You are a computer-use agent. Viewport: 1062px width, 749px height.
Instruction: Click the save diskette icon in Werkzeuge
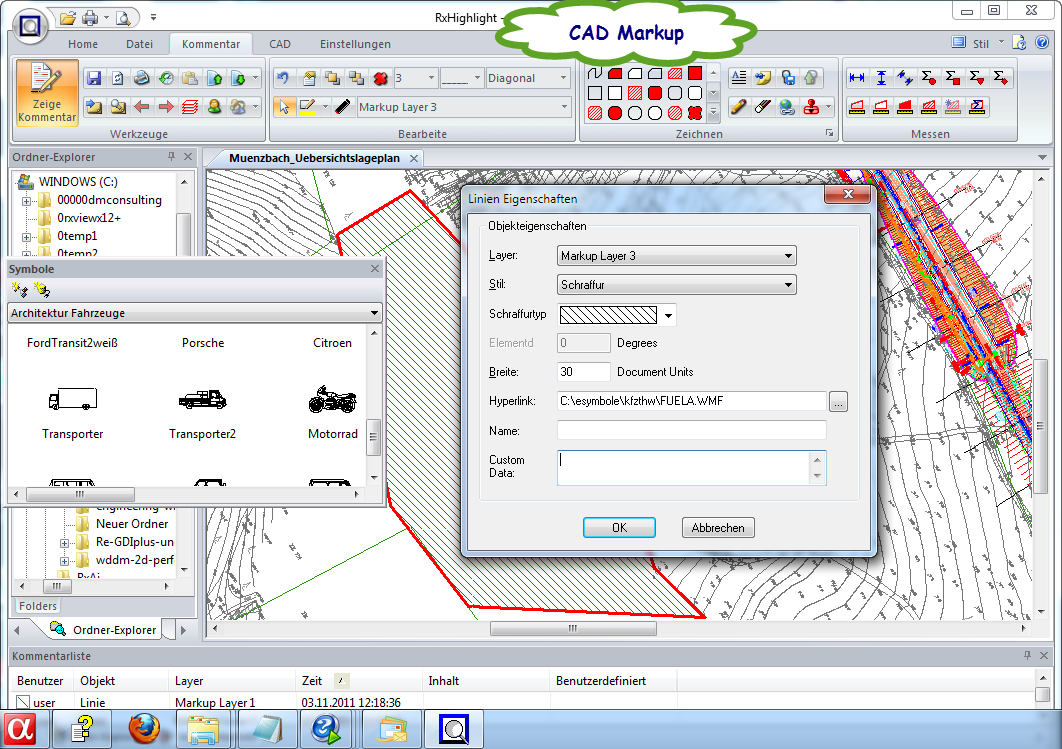coord(94,78)
